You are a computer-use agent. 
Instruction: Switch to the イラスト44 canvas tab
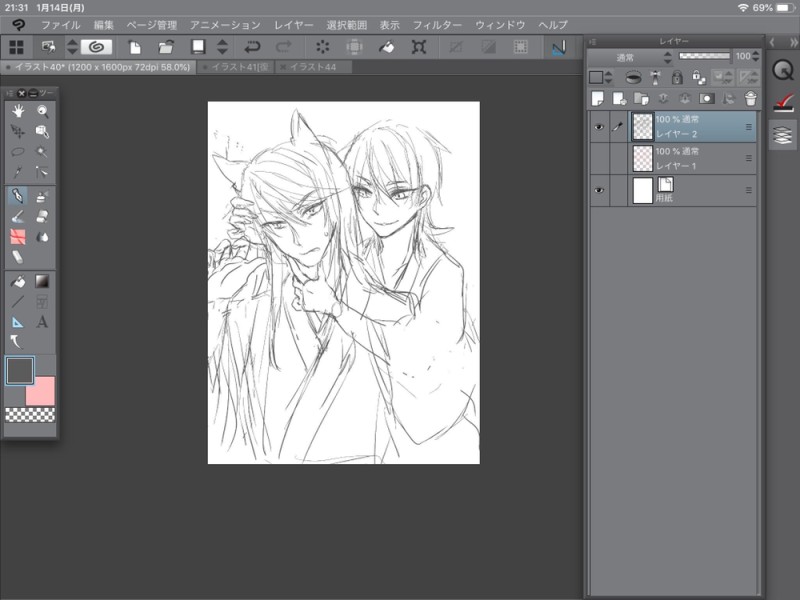click(x=314, y=66)
